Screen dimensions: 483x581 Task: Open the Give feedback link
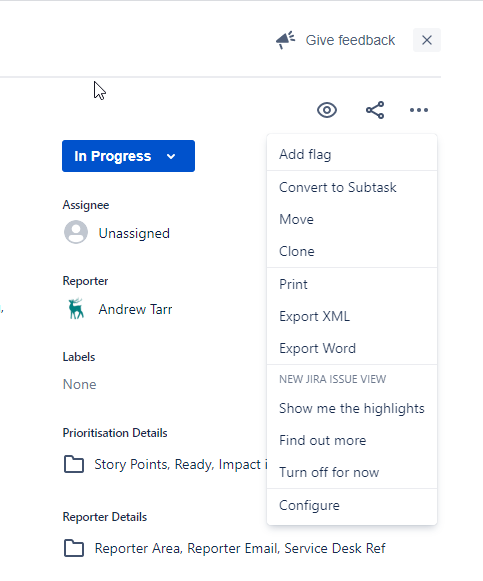pyautogui.click(x=350, y=40)
